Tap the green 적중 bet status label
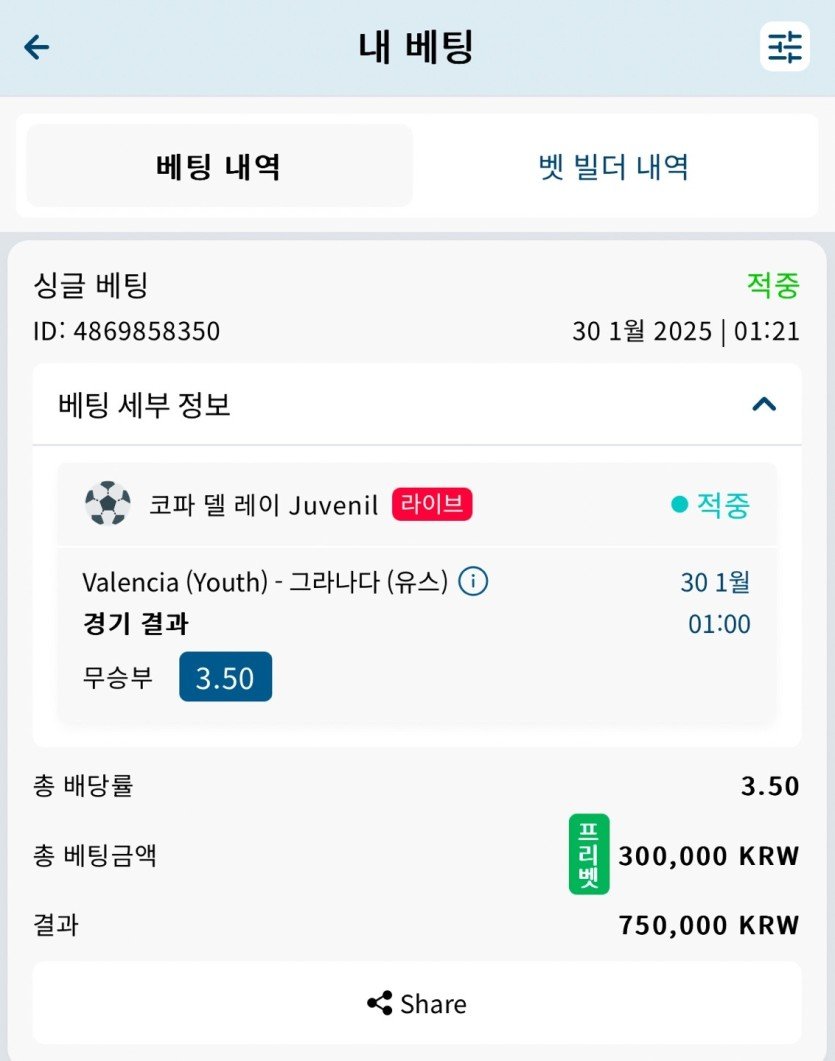Viewport: 835px width, 1061px height. [773, 286]
